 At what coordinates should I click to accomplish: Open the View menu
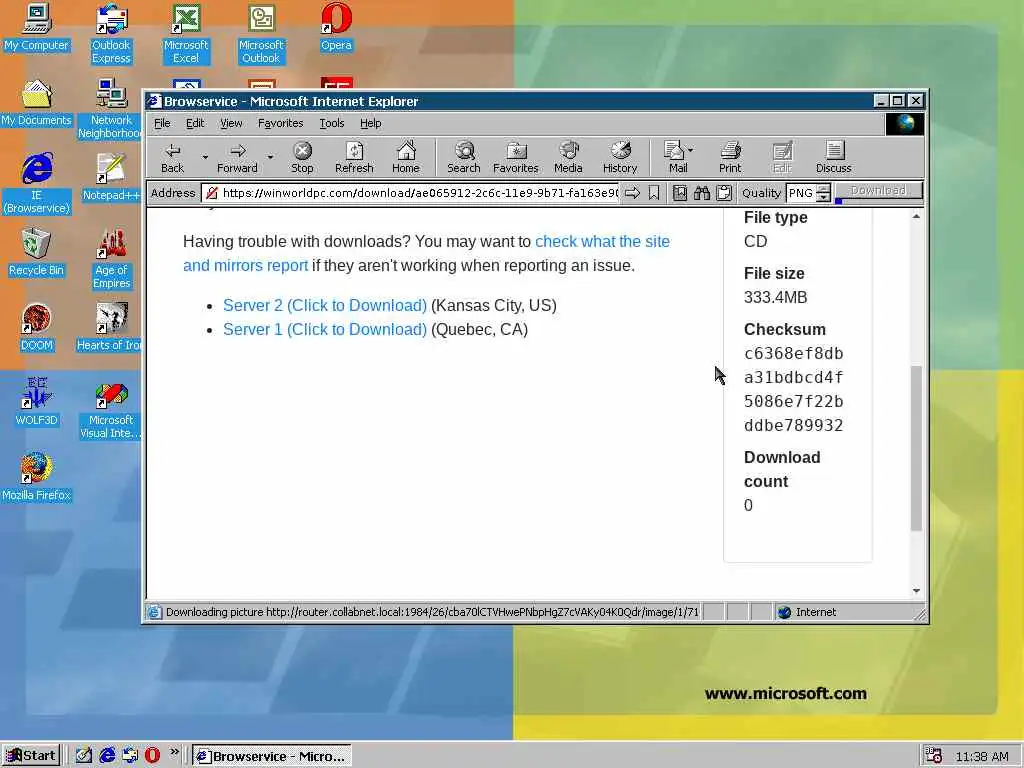(231, 123)
